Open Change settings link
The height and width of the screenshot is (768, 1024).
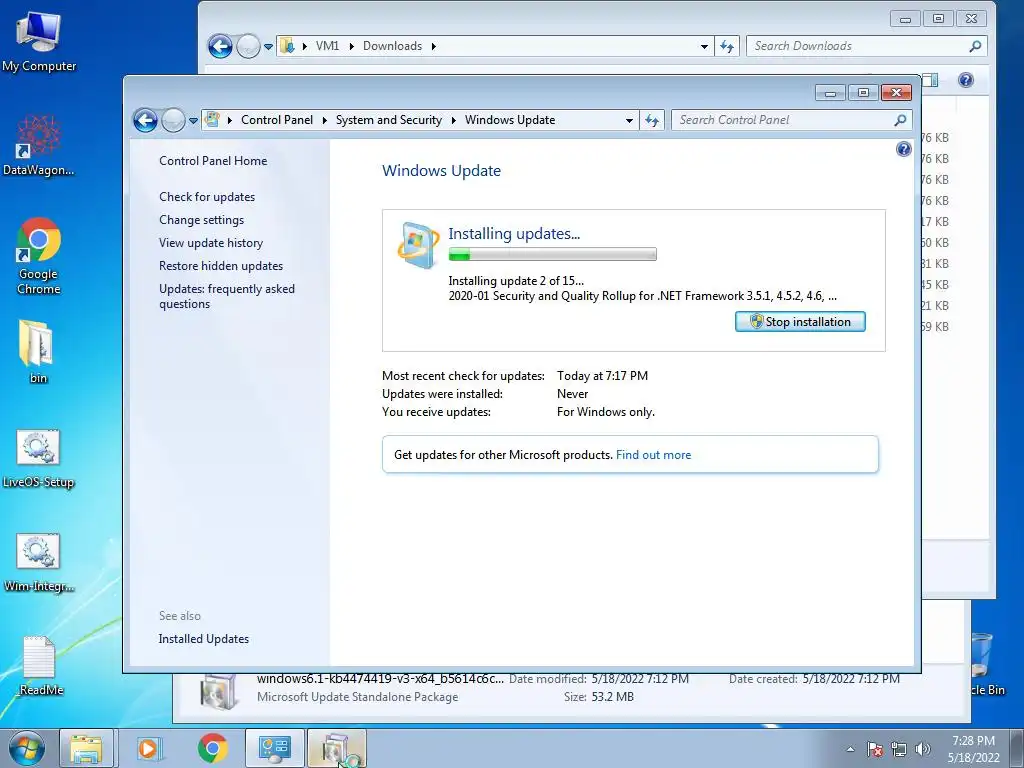(201, 220)
